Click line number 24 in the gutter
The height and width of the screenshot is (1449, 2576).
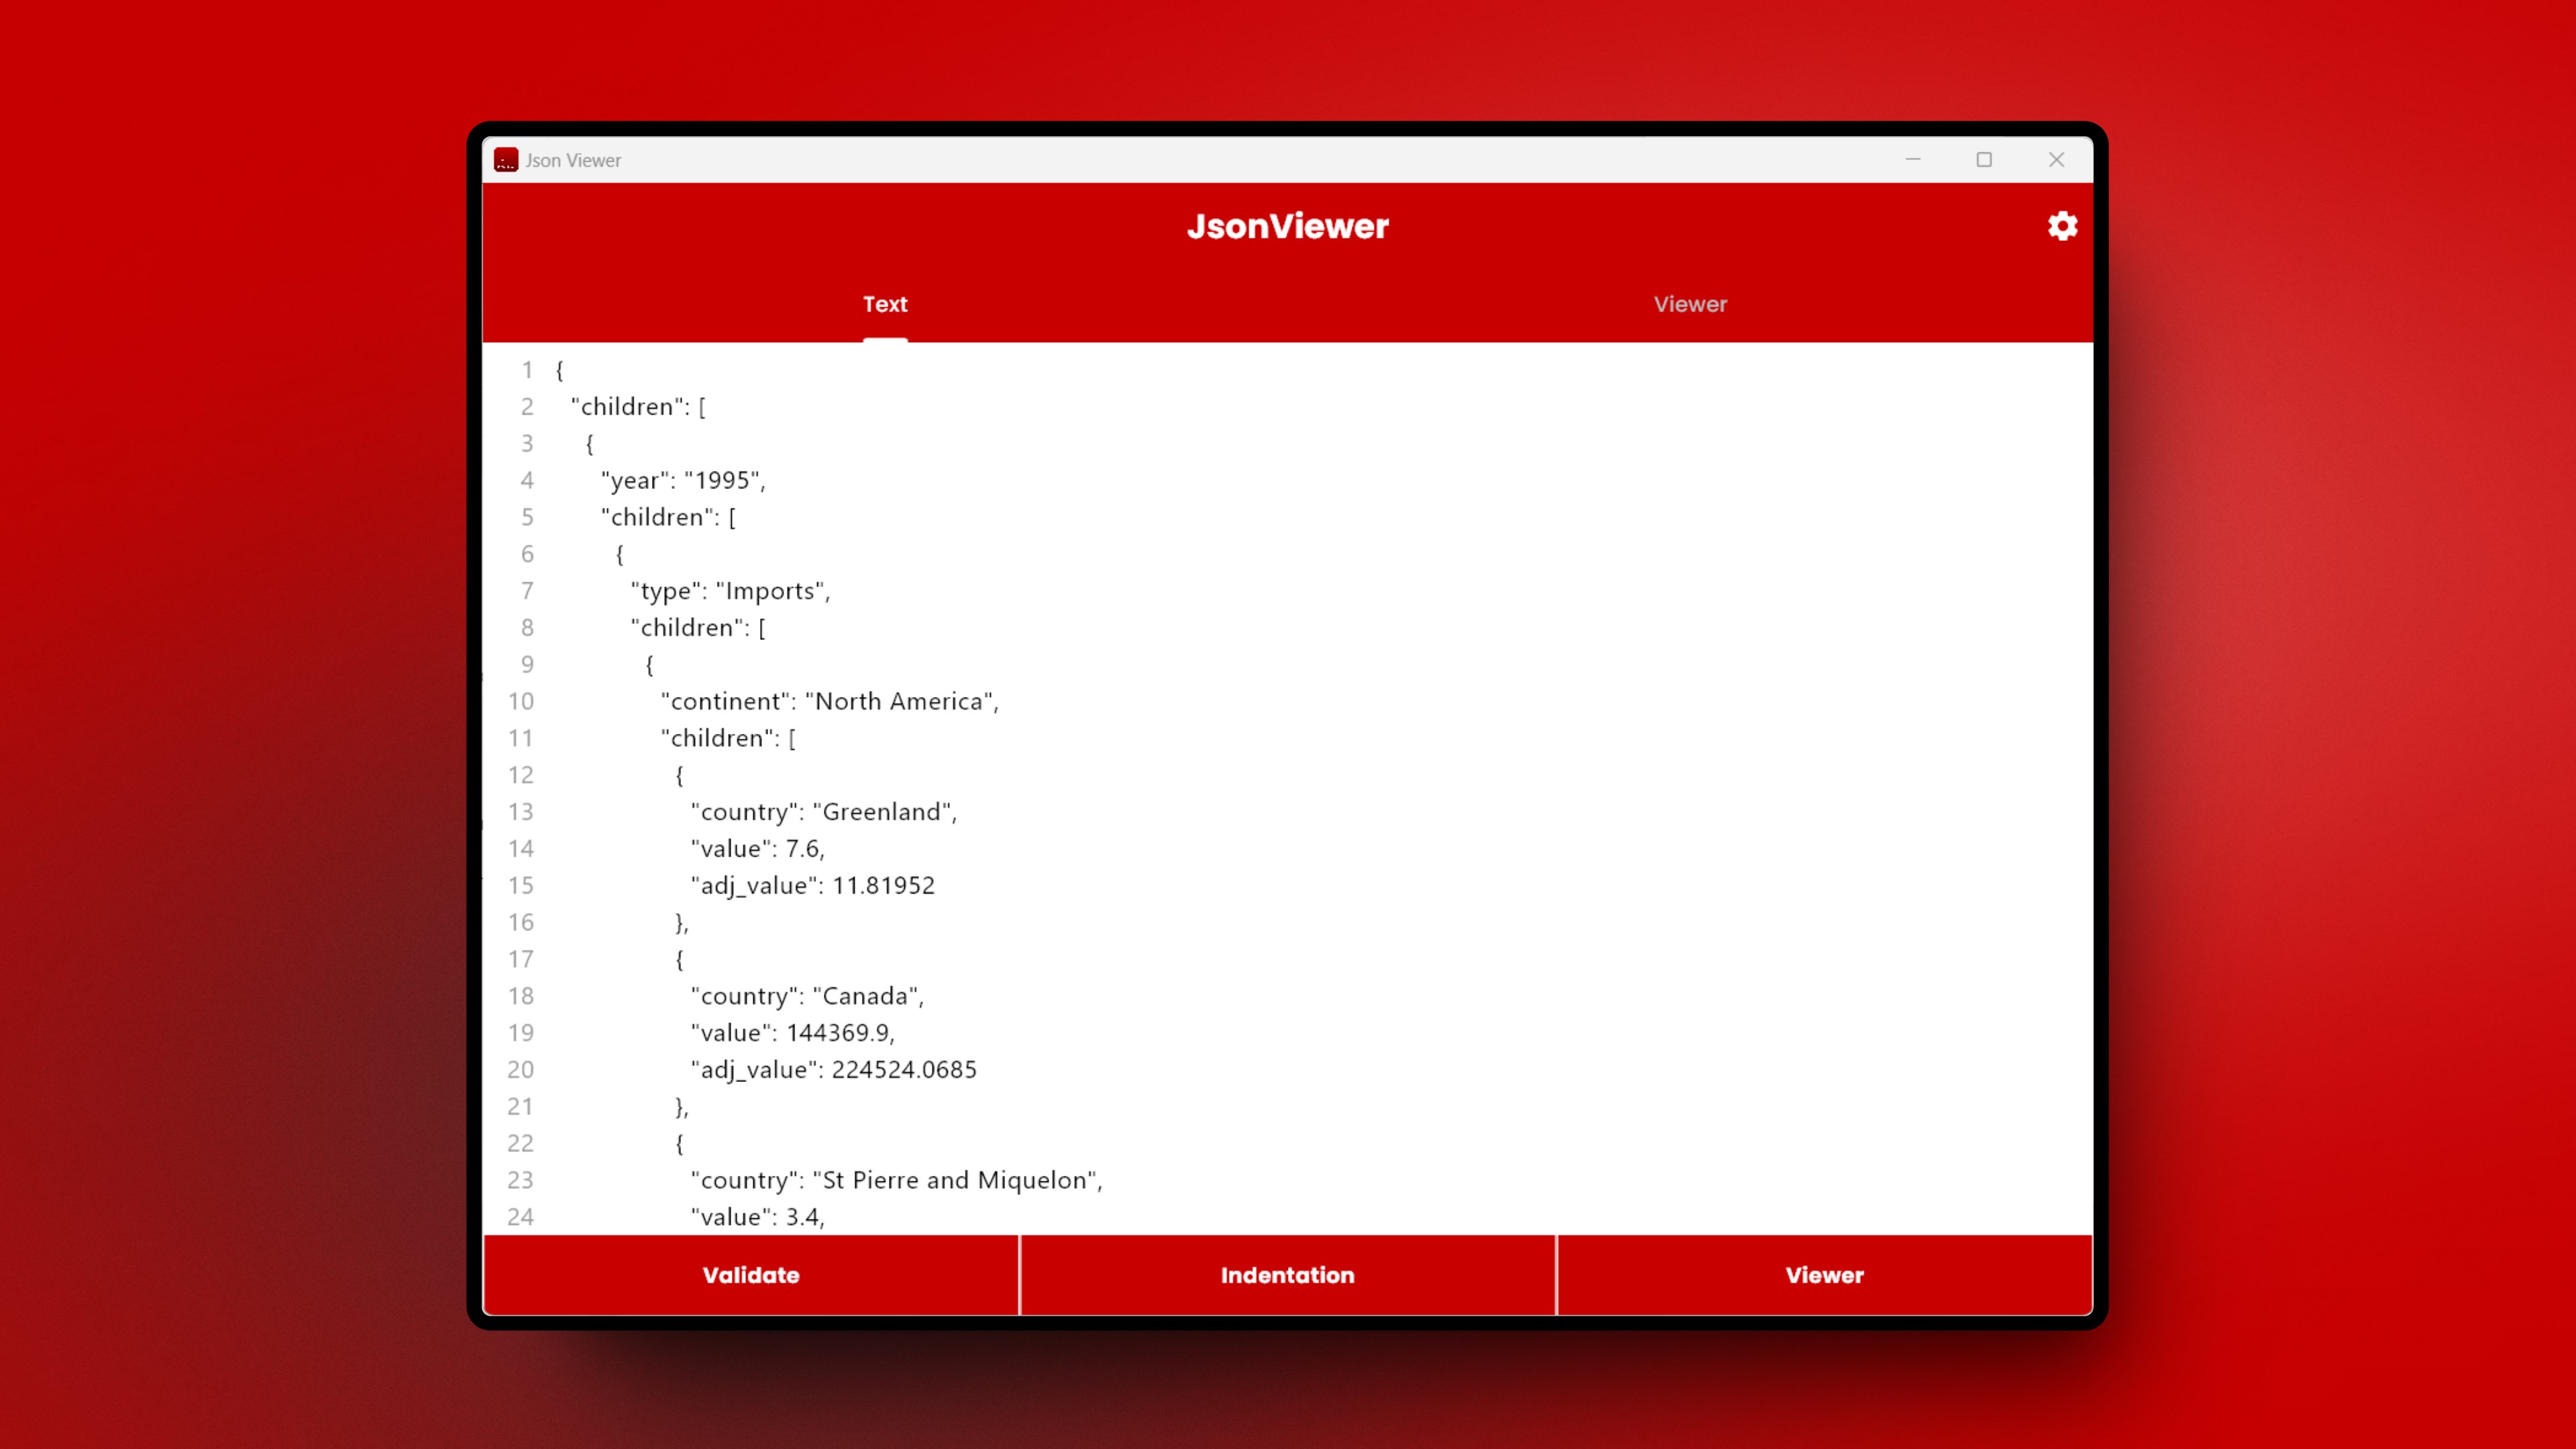[520, 1217]
